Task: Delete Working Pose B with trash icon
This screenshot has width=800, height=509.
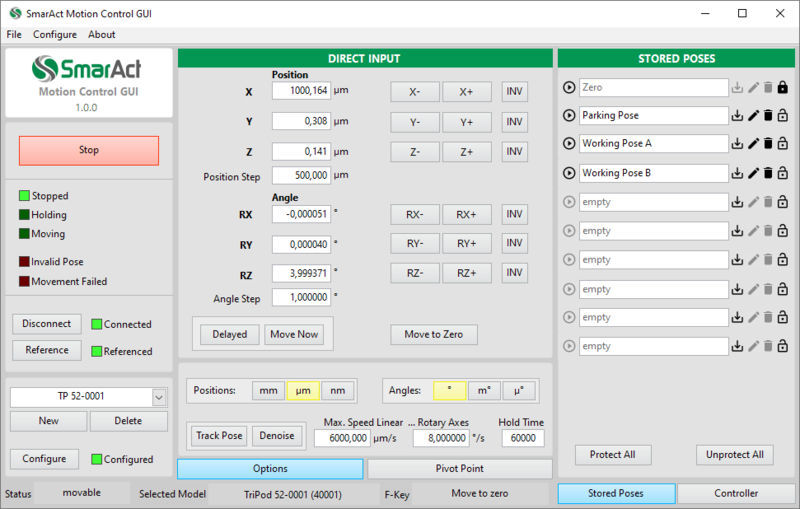Action: 768,173
